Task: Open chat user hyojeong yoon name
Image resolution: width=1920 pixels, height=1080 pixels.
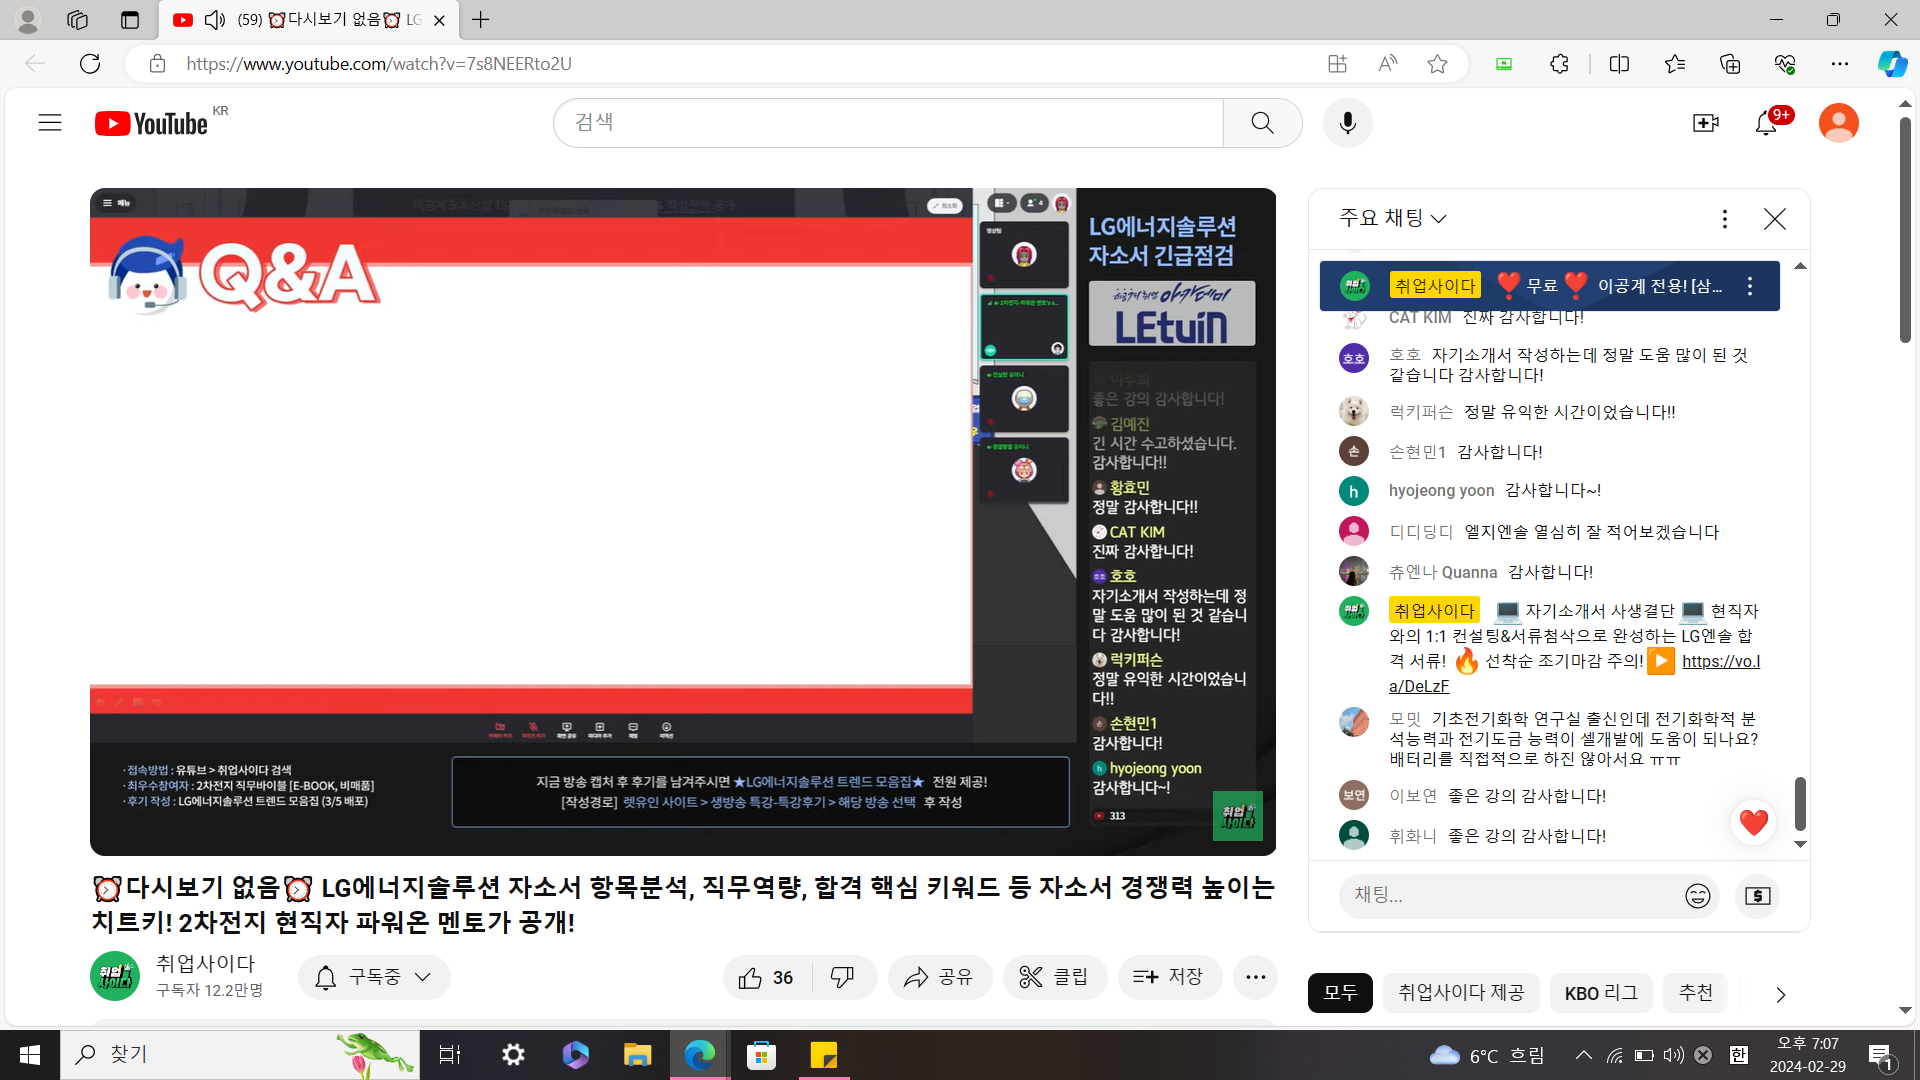Action: point(1441,490)
